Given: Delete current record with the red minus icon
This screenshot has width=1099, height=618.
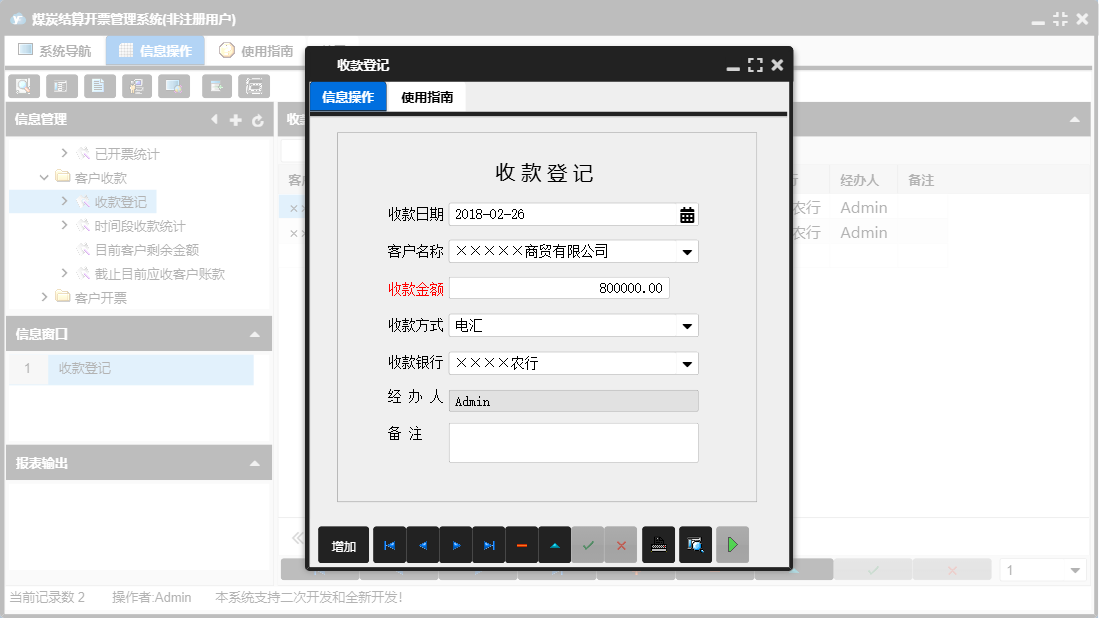Looking at the screenshot, I should [x=521, y=544].
